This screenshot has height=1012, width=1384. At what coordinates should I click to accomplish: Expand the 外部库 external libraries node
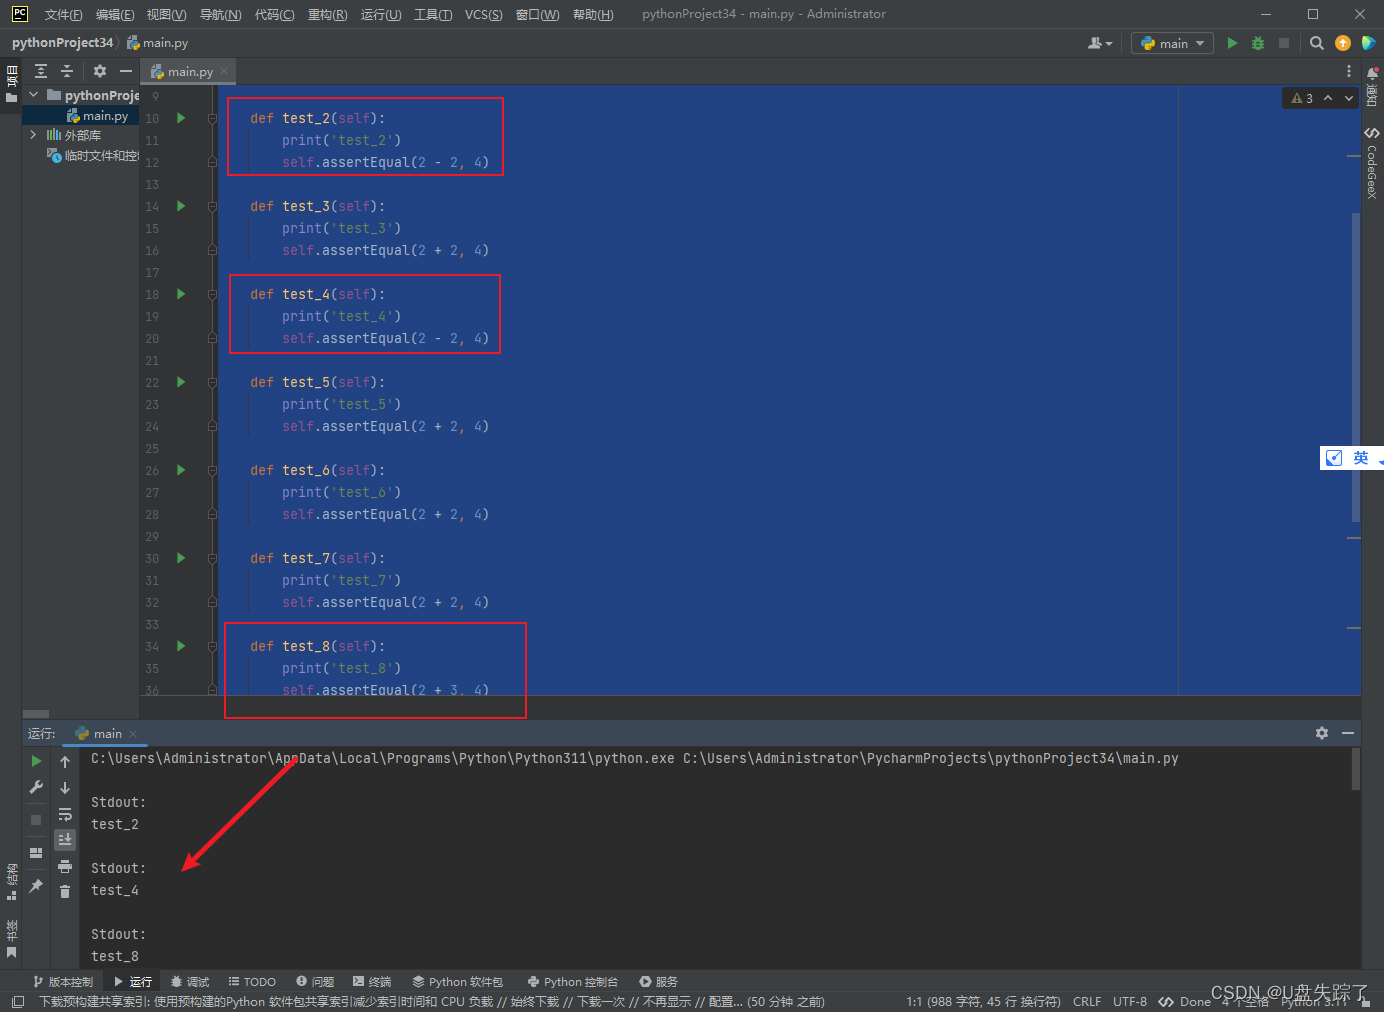(x=34, y=135)
